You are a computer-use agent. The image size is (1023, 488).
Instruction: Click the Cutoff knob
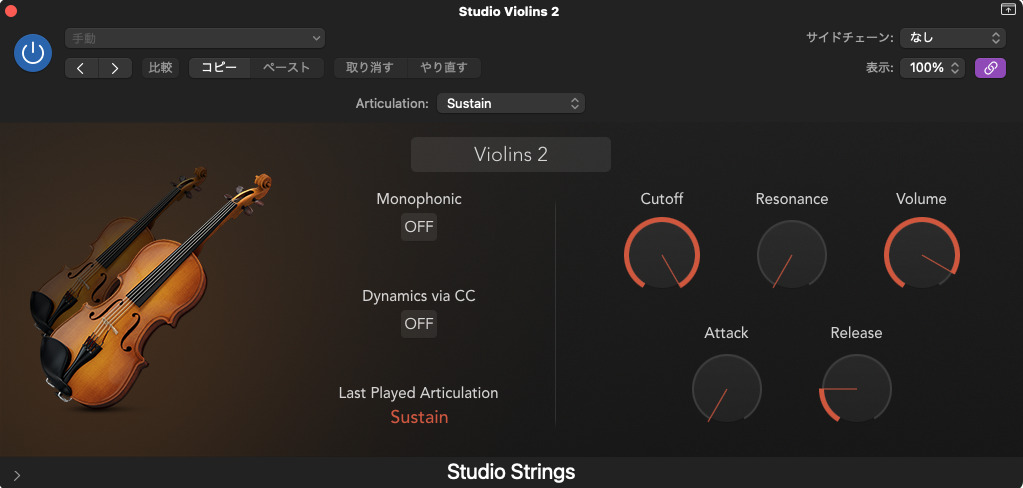(x=662, y=254)
